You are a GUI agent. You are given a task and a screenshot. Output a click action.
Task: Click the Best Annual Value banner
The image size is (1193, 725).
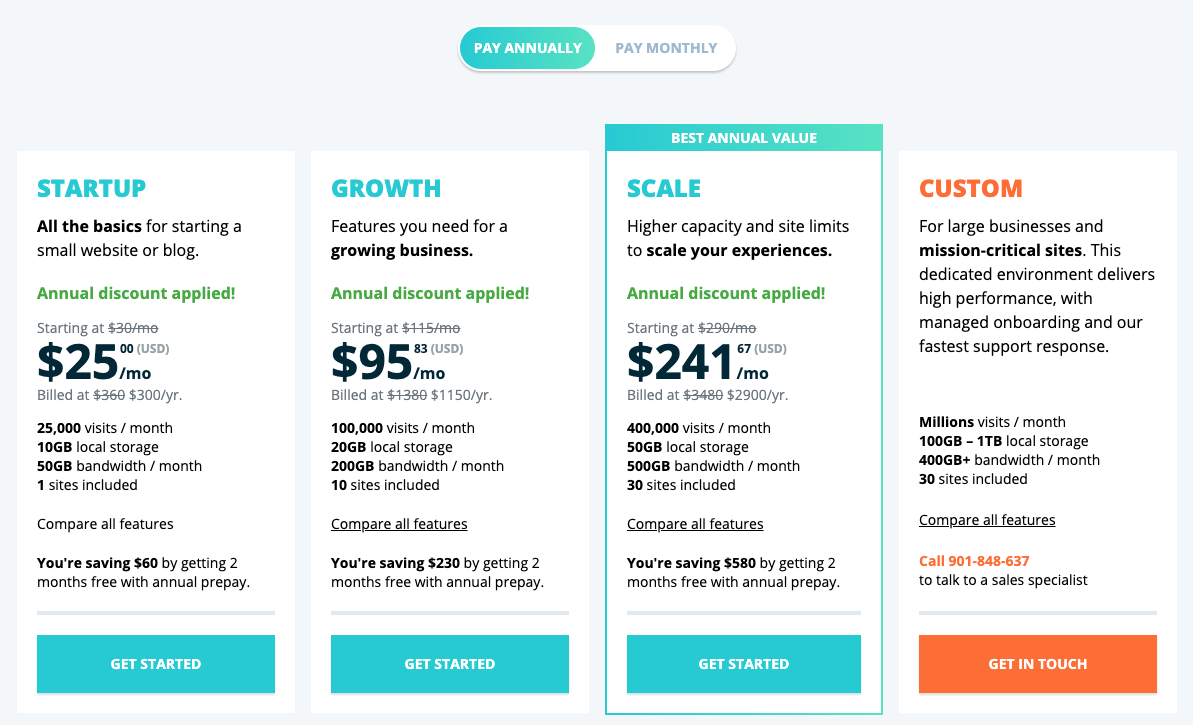pyautogui.click(x=744, y=138)
